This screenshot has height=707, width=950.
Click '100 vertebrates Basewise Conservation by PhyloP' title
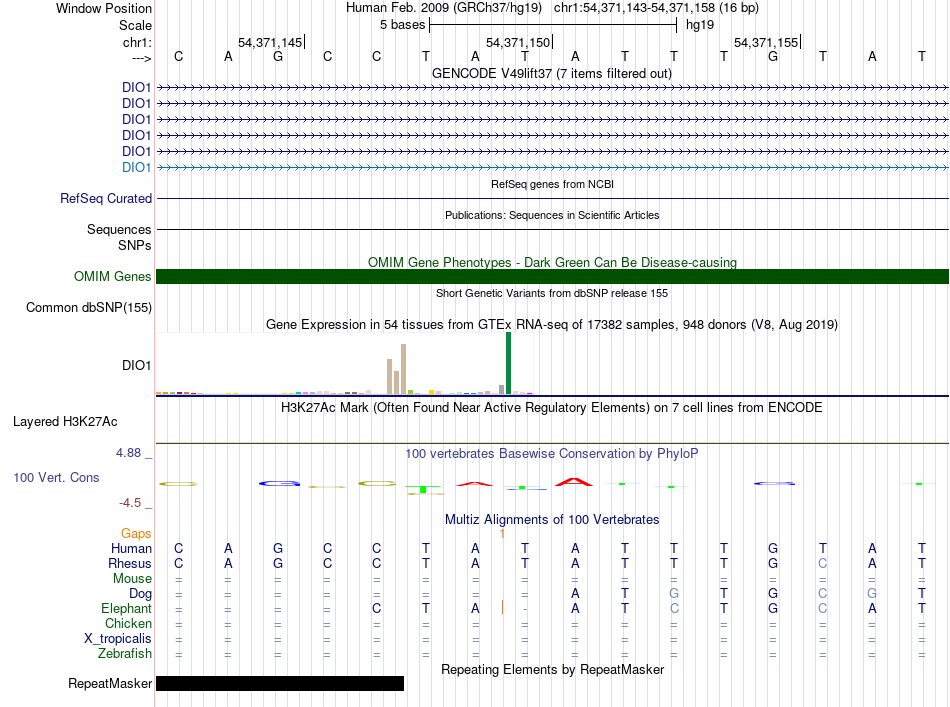pos(551,454)
